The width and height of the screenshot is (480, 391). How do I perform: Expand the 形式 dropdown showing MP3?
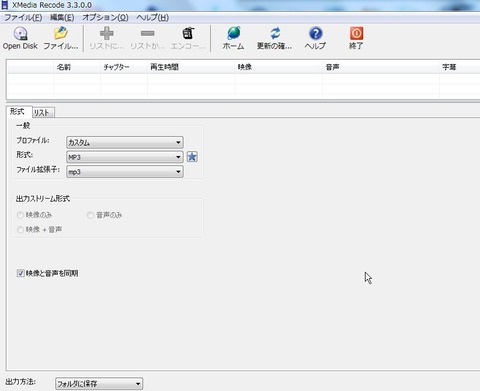click(125, 157)
